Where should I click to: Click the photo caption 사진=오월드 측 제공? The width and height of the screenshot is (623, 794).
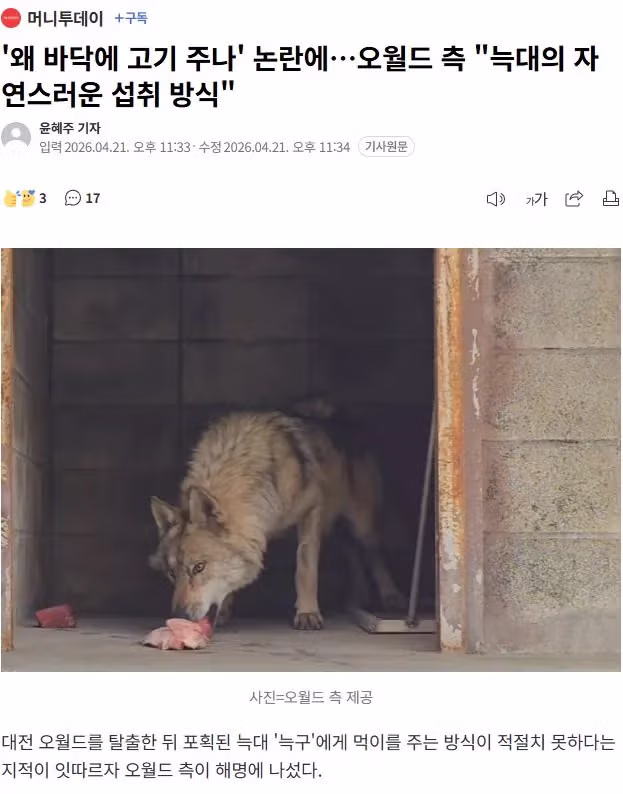[x=311, y=697]
